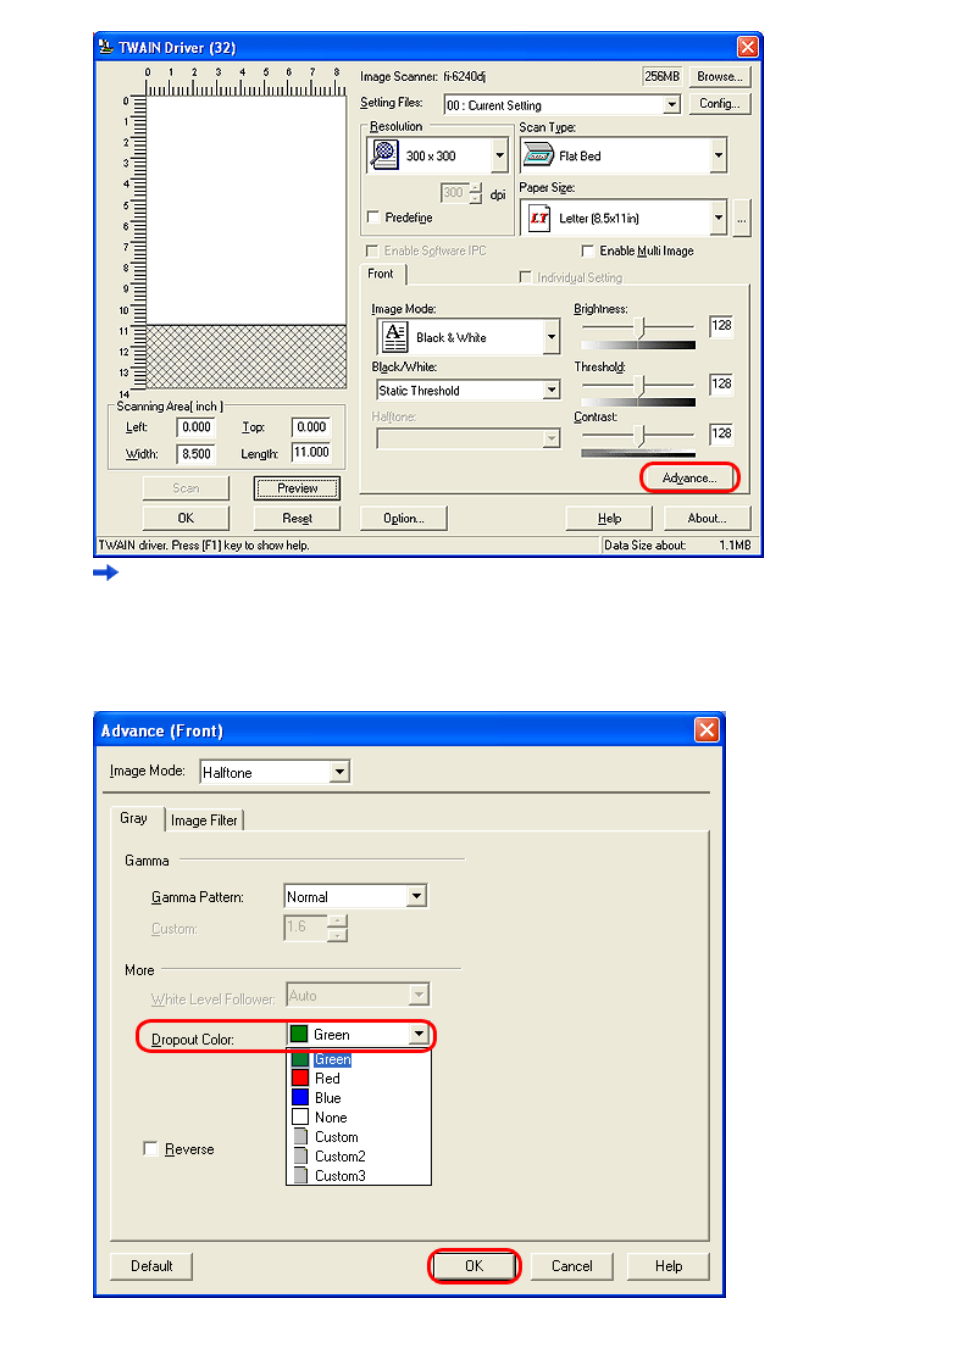954x1351 pixels.
Task: Click the Browse... button
Action: (719, 76)
